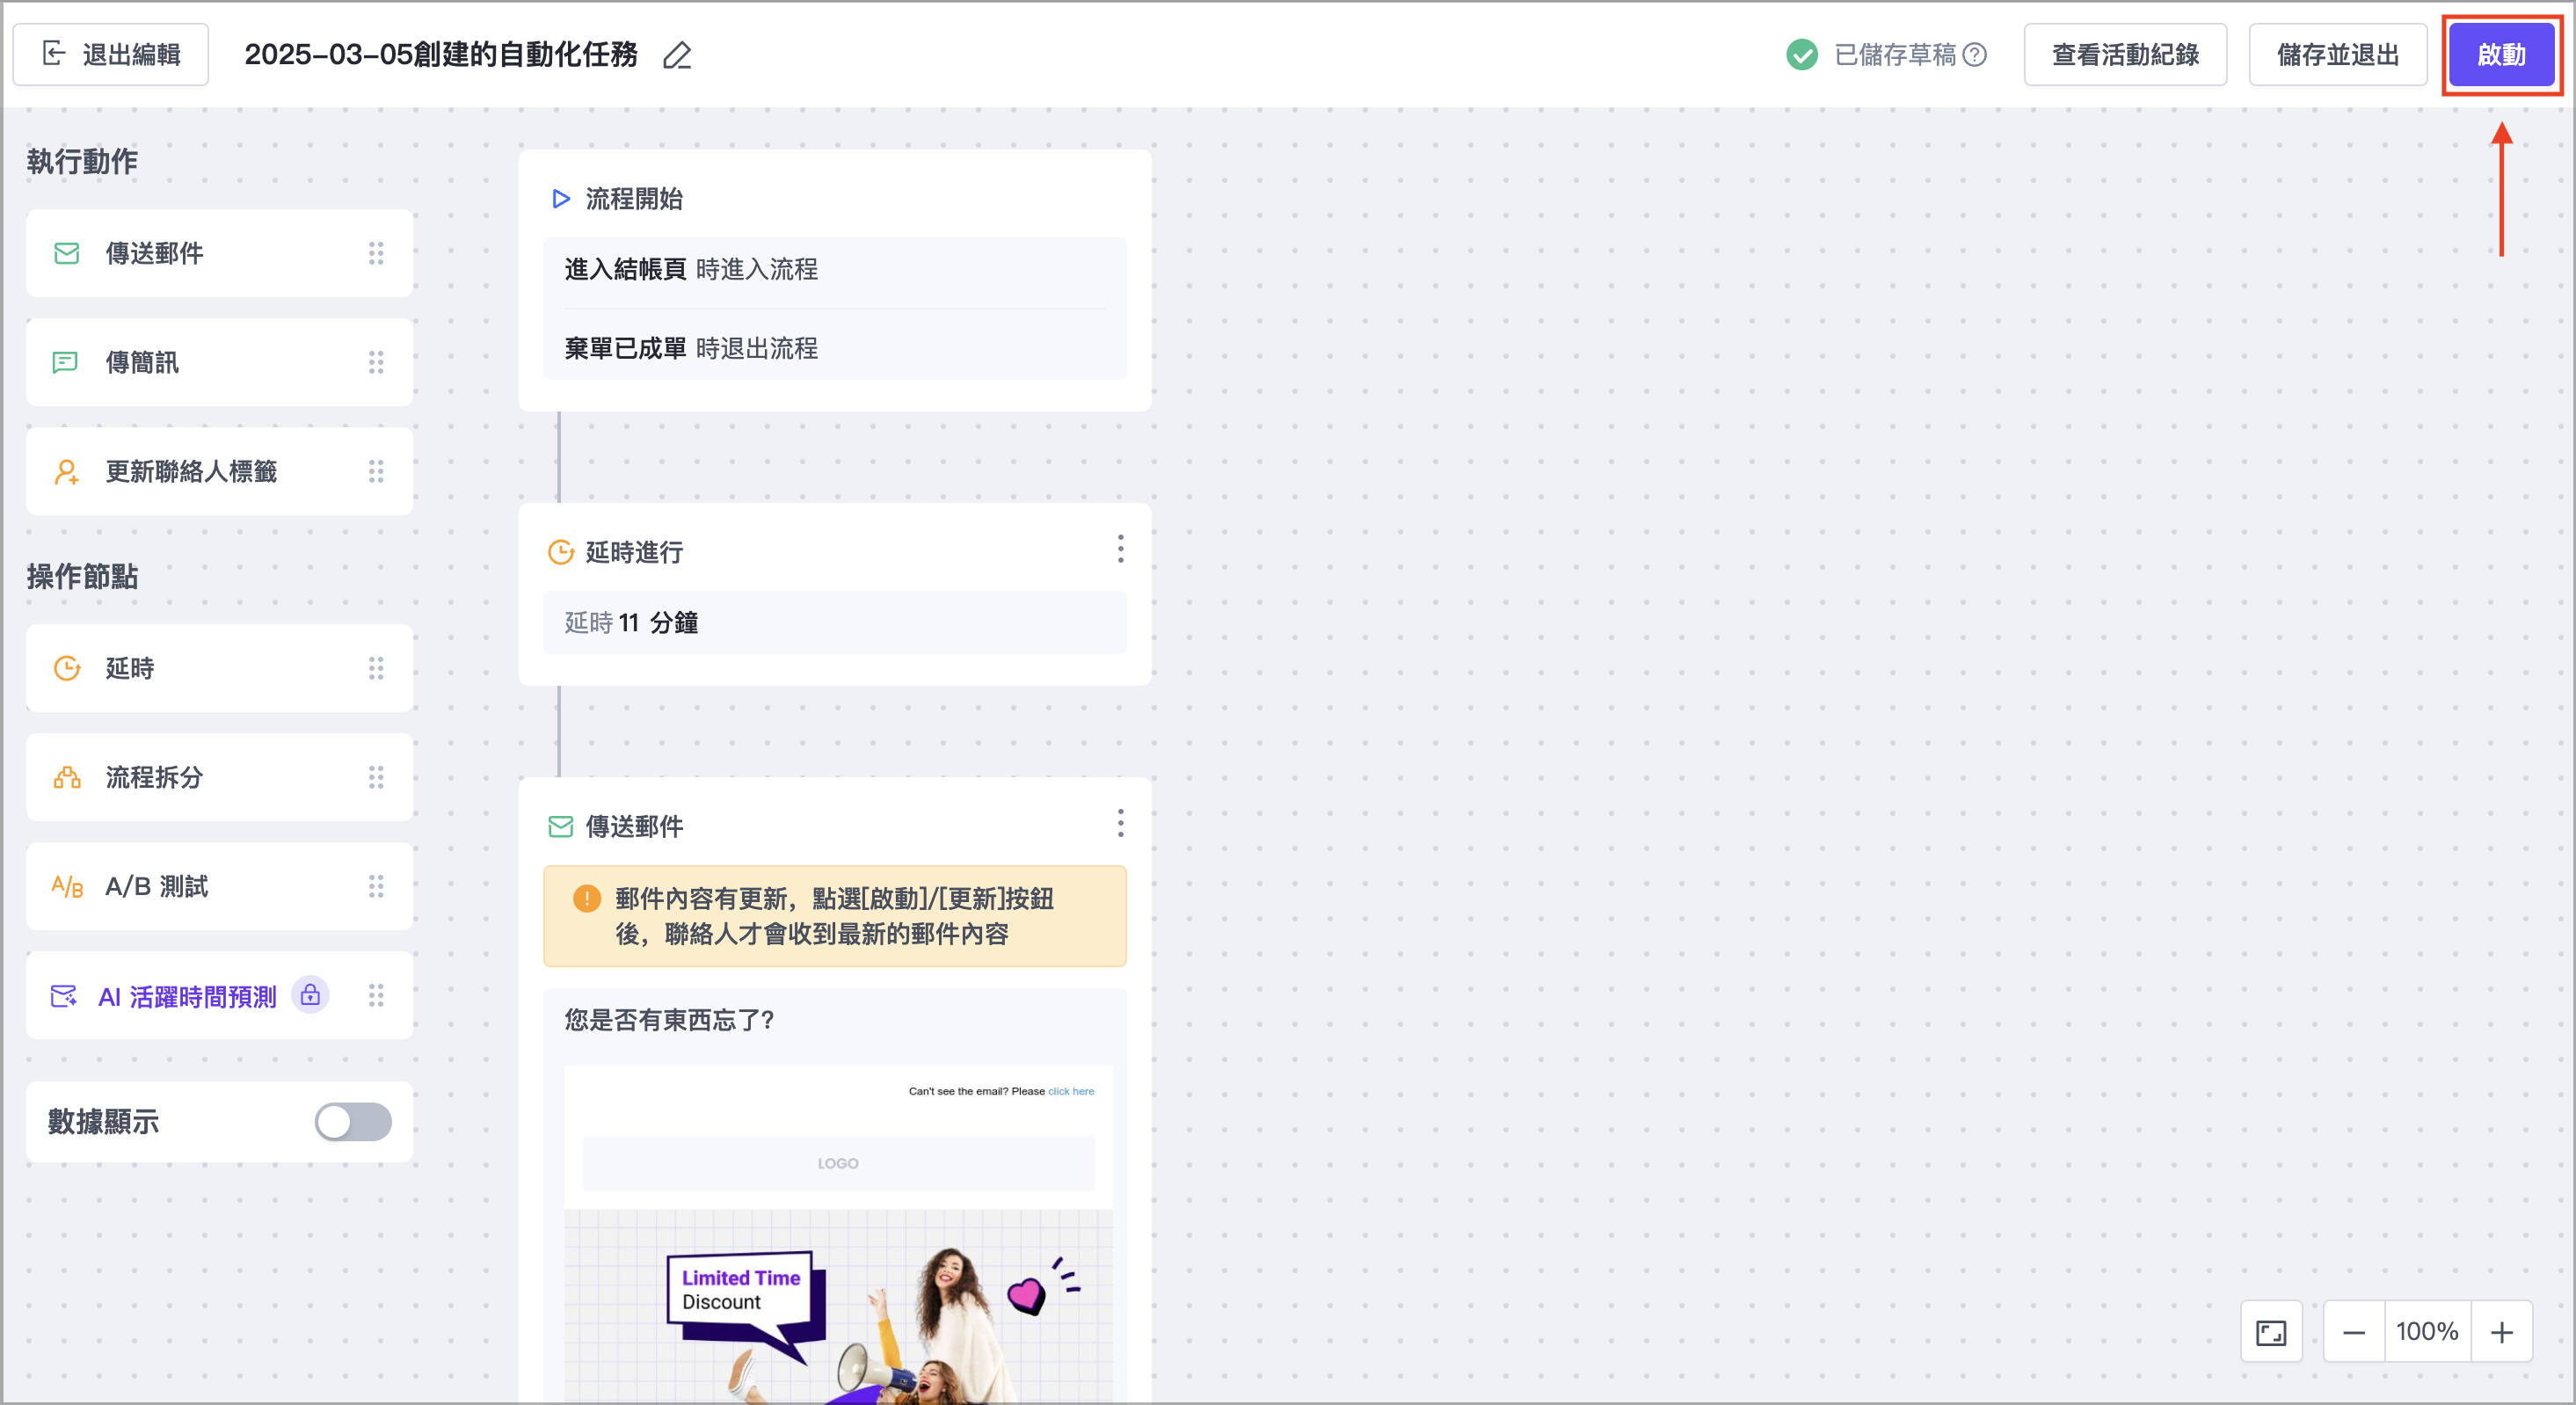The image size is (2576, 1405).
Task: Zoom out canvas with minus icon
Action: tap(2354, 1332)
